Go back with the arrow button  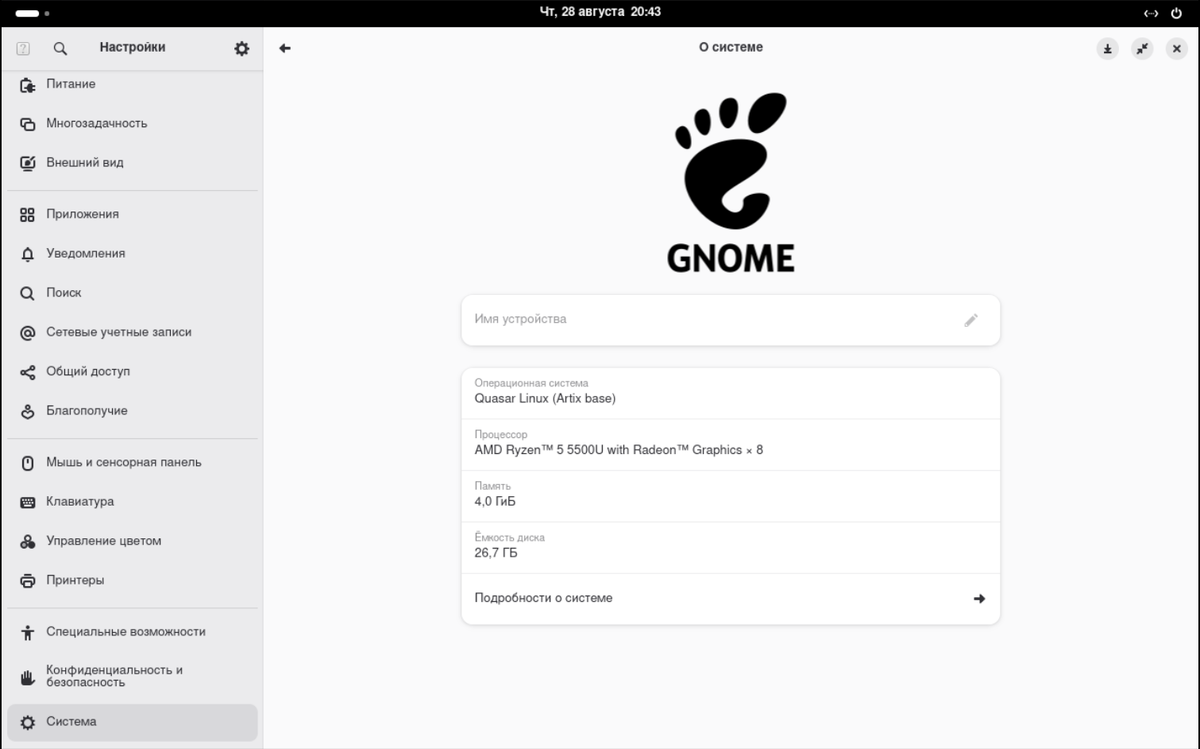[x=285, y=47]
